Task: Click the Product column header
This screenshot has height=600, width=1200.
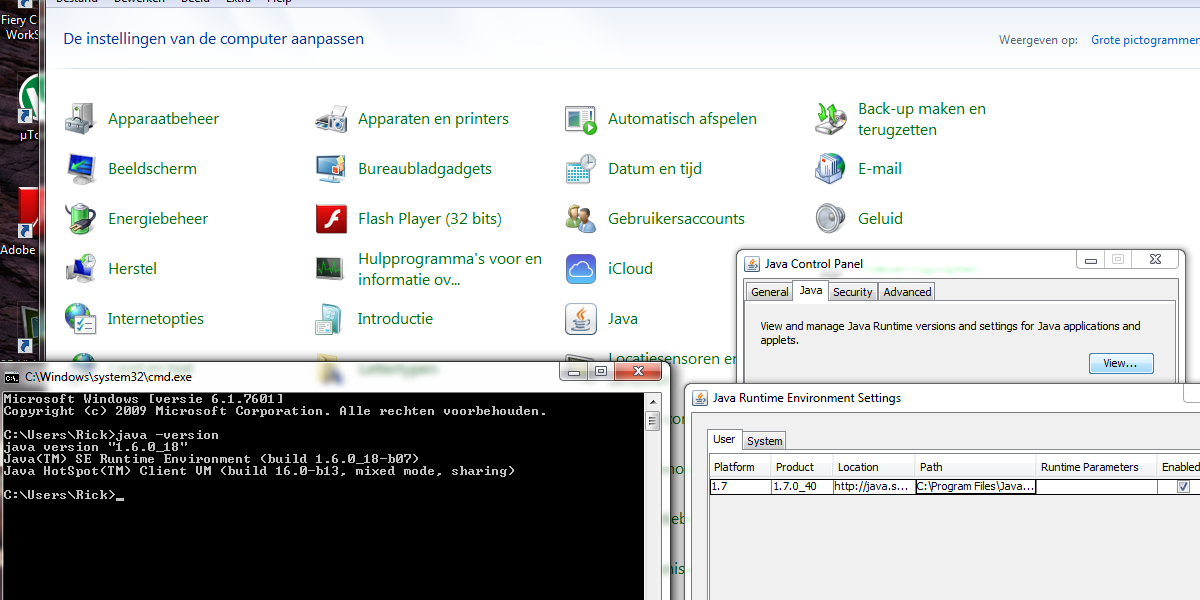Action: (x=802, y=467)
